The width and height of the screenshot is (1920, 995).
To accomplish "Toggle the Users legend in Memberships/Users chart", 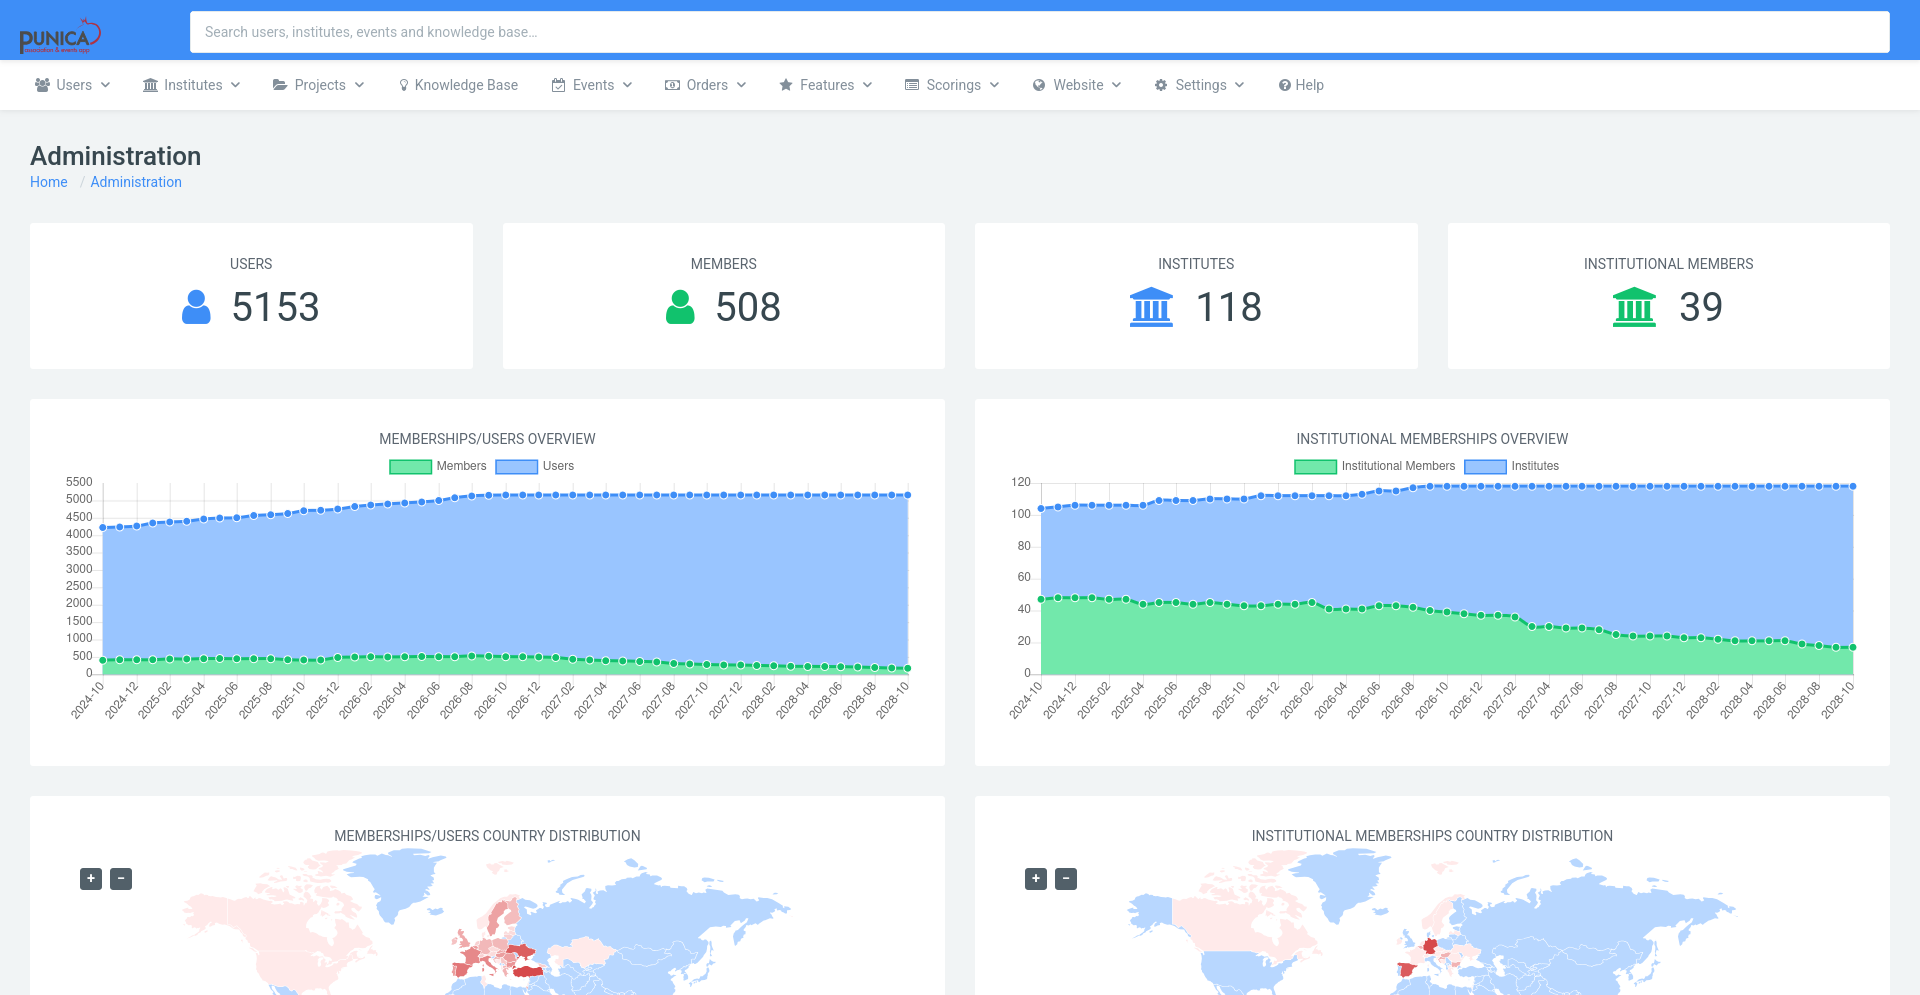I will click(535, 466).
